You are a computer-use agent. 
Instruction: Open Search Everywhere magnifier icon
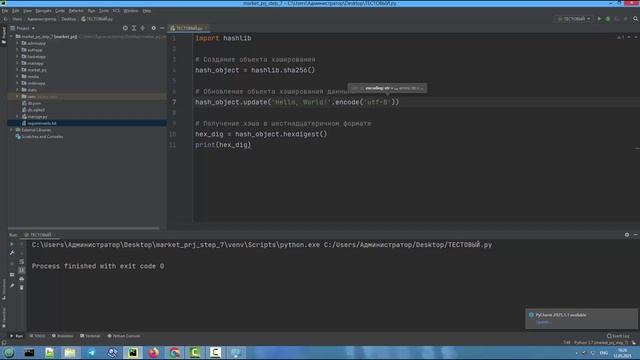636,19
